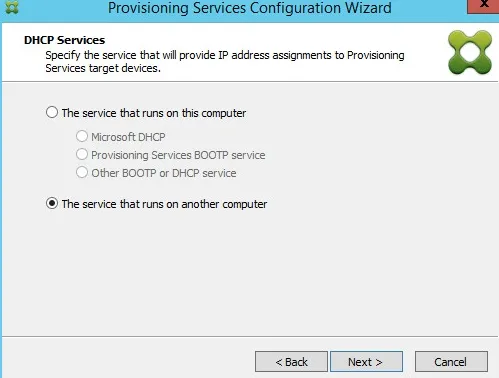Click the DHCP Services heading
The image size is (499, 378).
click(x=64, y=40)
